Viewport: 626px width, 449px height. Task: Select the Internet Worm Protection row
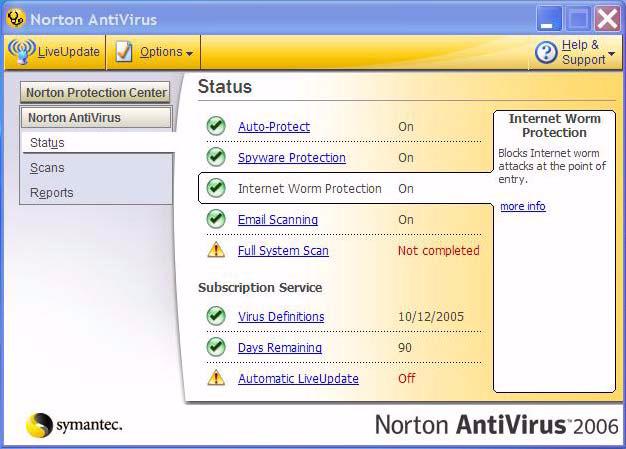click(x=345, y=188)
